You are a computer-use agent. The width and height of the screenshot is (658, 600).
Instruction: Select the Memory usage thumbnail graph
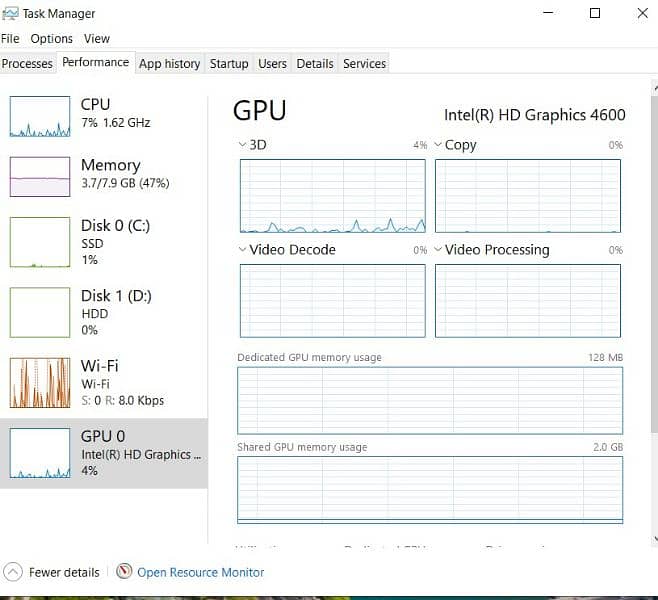point(40,177)
